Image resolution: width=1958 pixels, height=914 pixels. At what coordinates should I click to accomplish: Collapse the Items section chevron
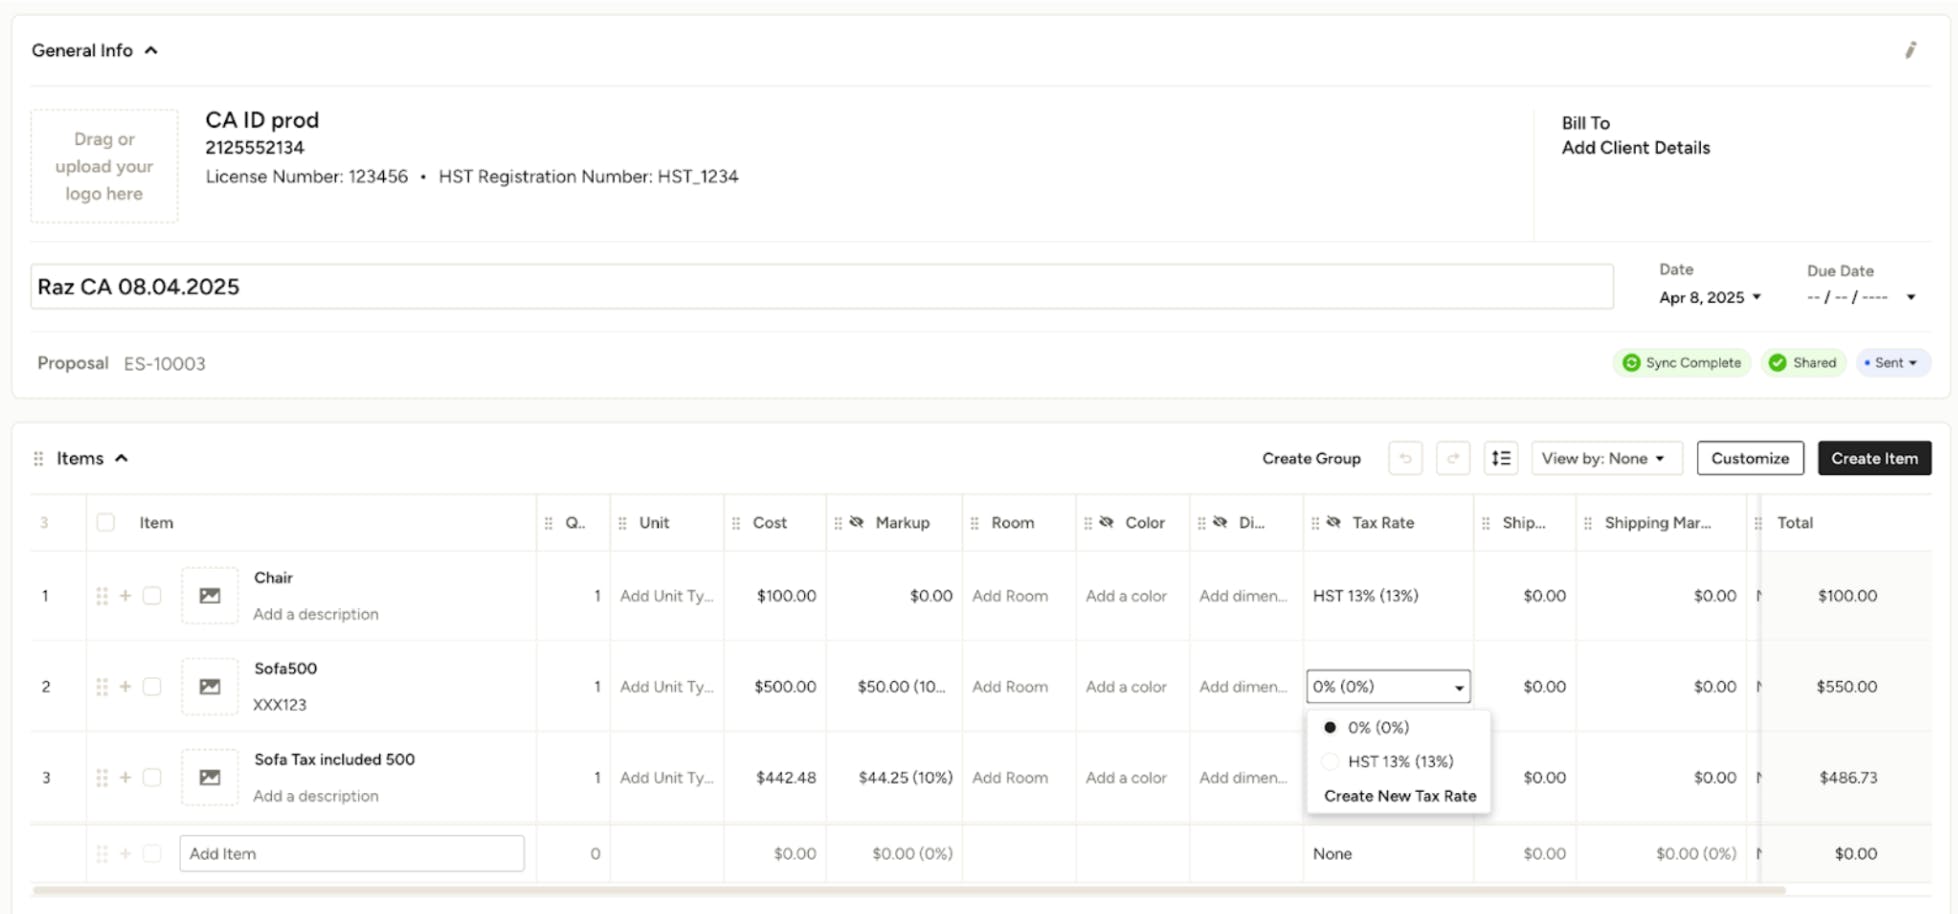tap(122, 458)
